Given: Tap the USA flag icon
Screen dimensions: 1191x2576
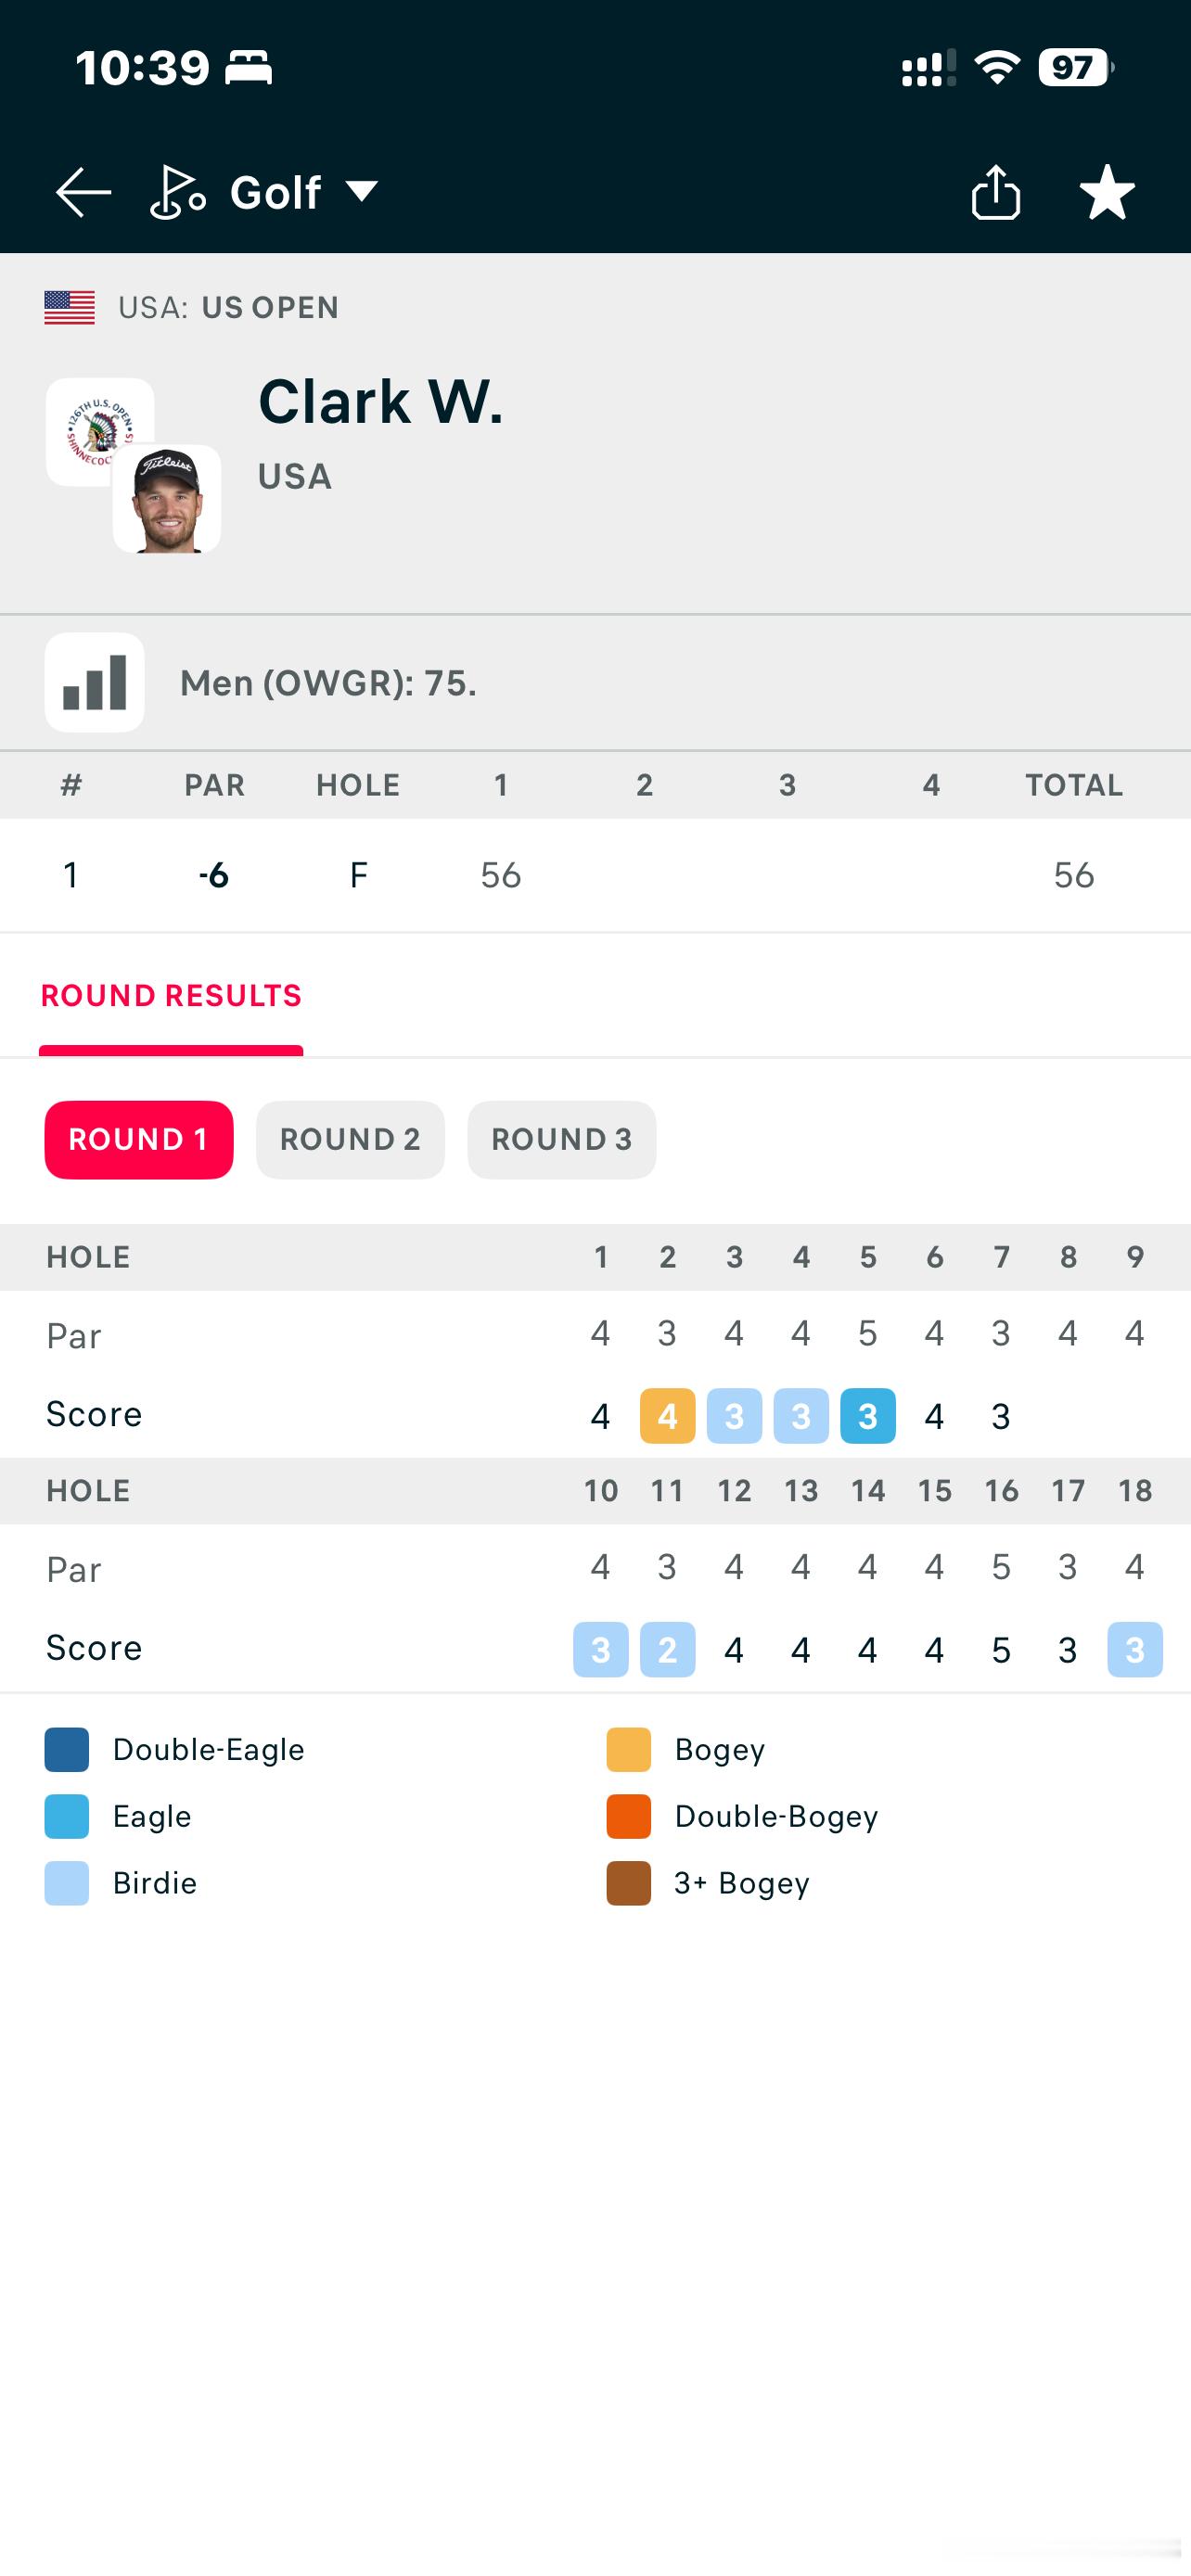Looking at the screenshot, I should [x=70, y=308].
